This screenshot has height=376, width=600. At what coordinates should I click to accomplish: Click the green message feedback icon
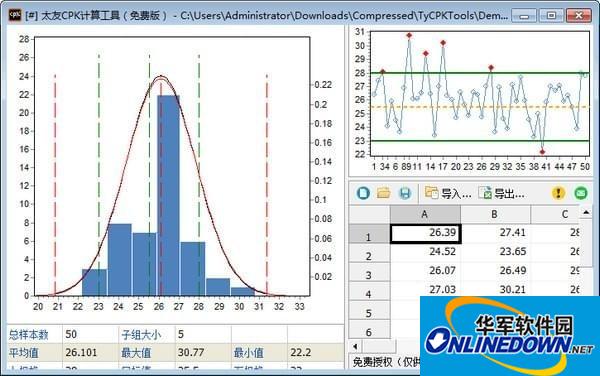click(x=581, y=193)
